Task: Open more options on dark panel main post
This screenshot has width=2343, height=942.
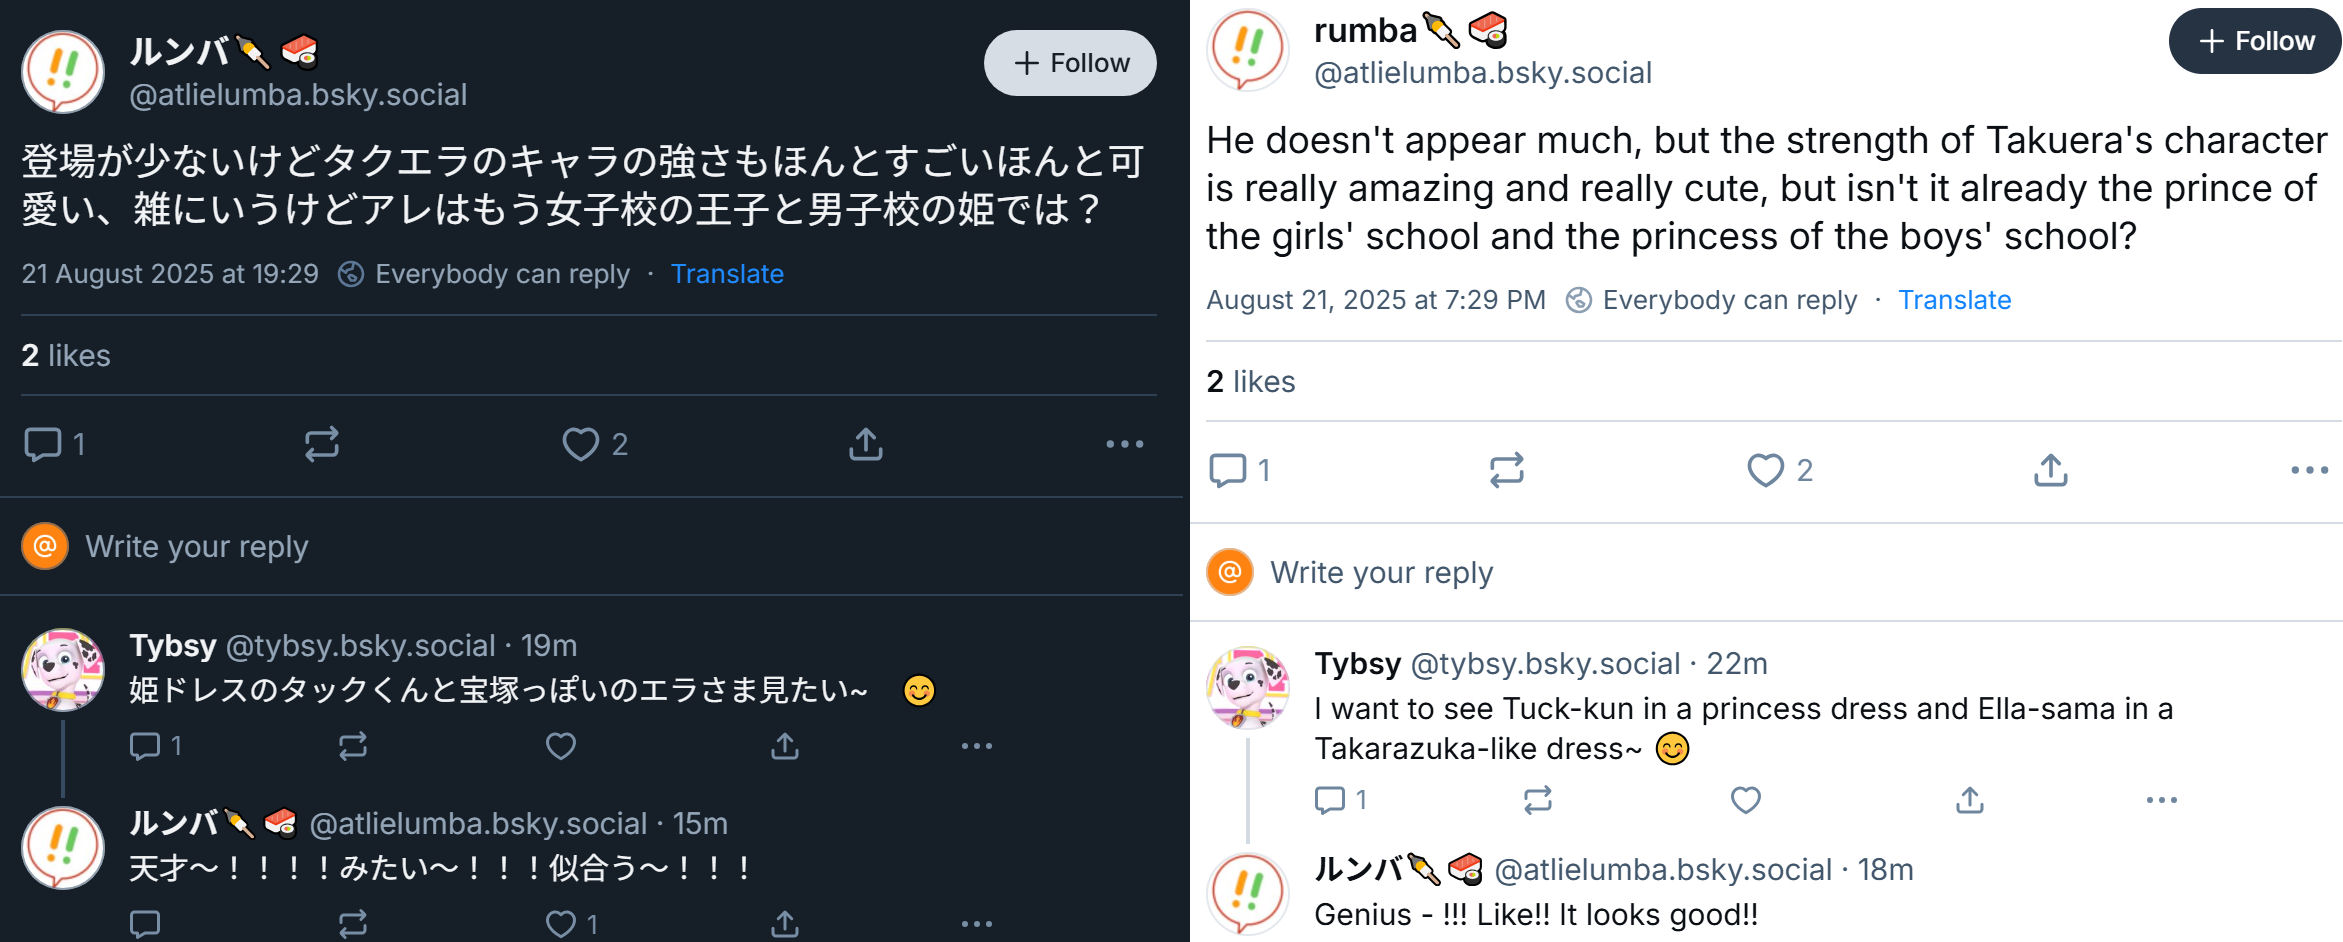Action: pos(1125,444)
